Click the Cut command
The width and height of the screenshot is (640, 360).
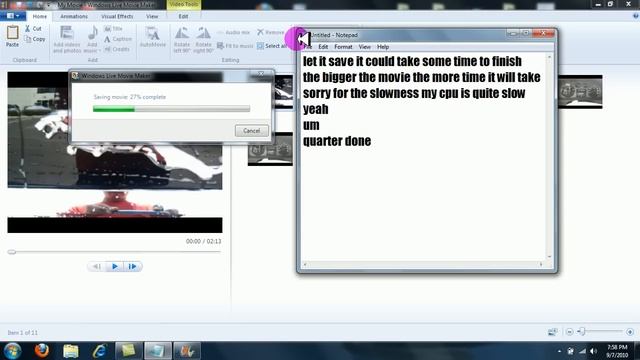click(x=33, y=29)
